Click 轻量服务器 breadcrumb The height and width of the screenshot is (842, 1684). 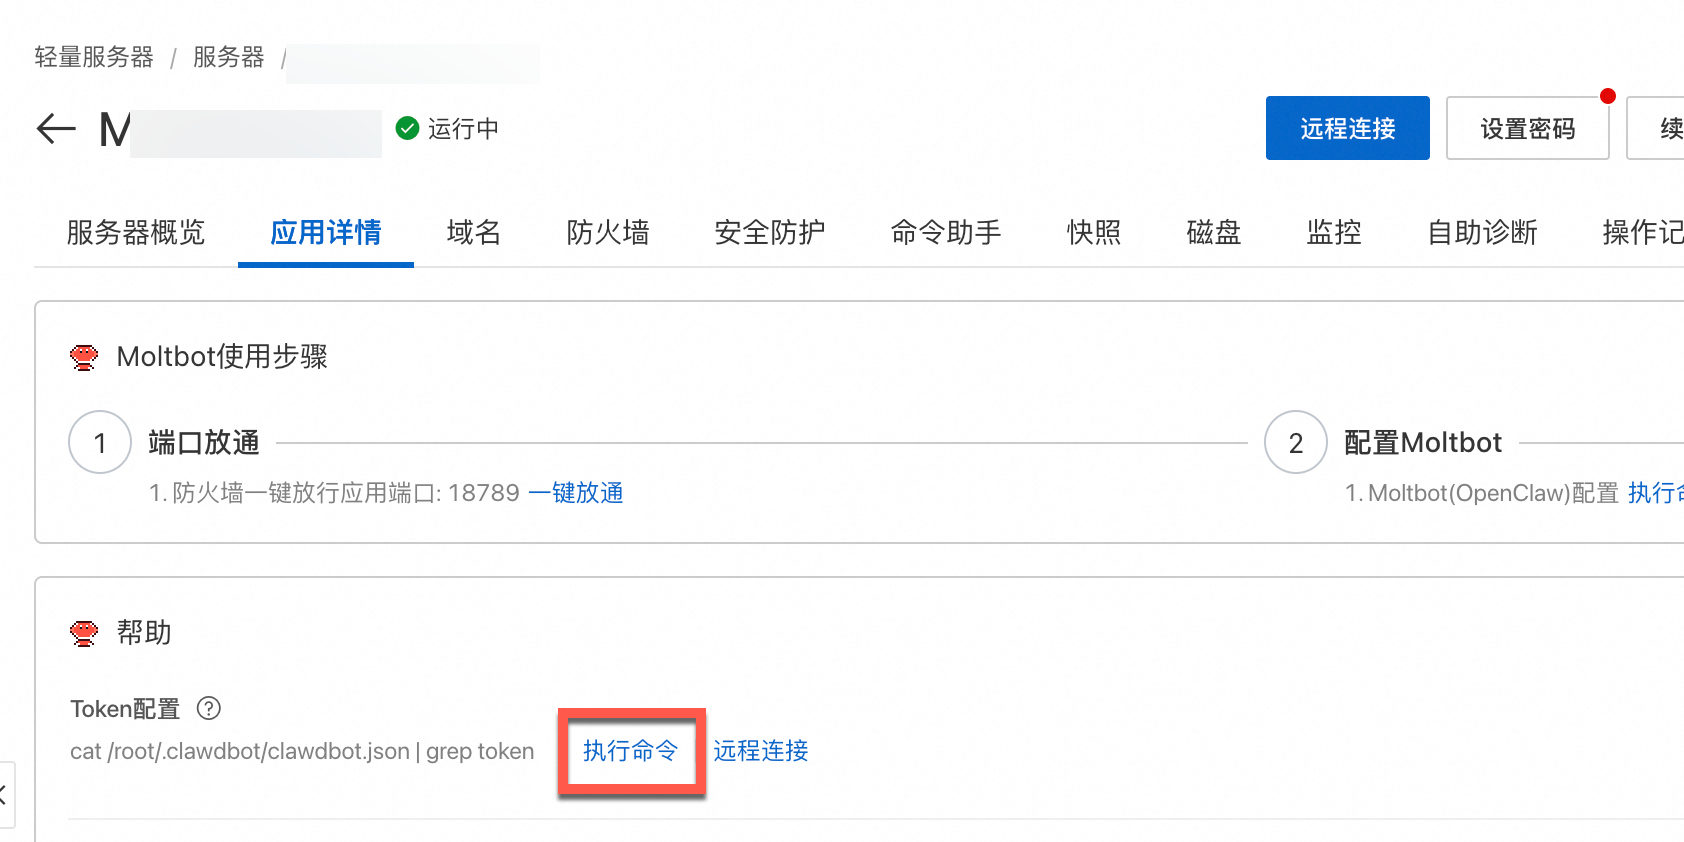94,57
